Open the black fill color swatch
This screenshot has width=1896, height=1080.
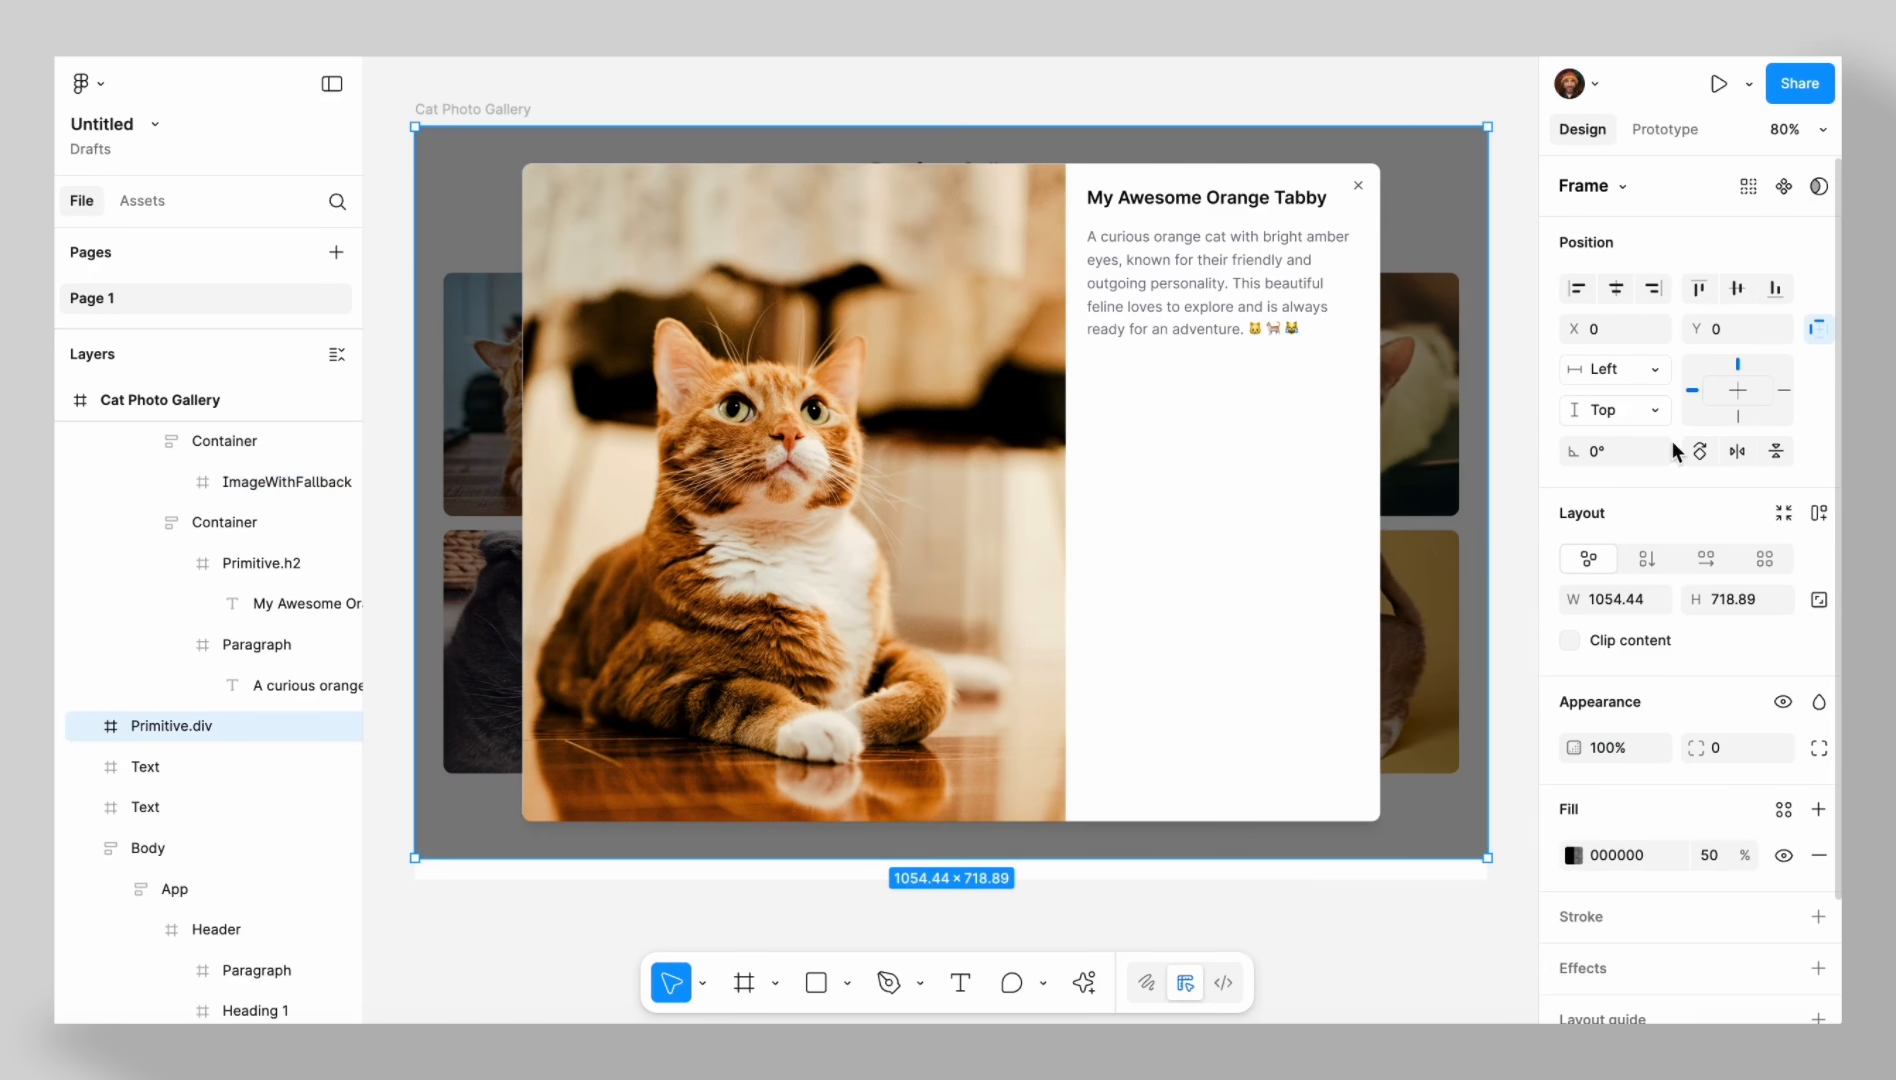(1573, 855)
